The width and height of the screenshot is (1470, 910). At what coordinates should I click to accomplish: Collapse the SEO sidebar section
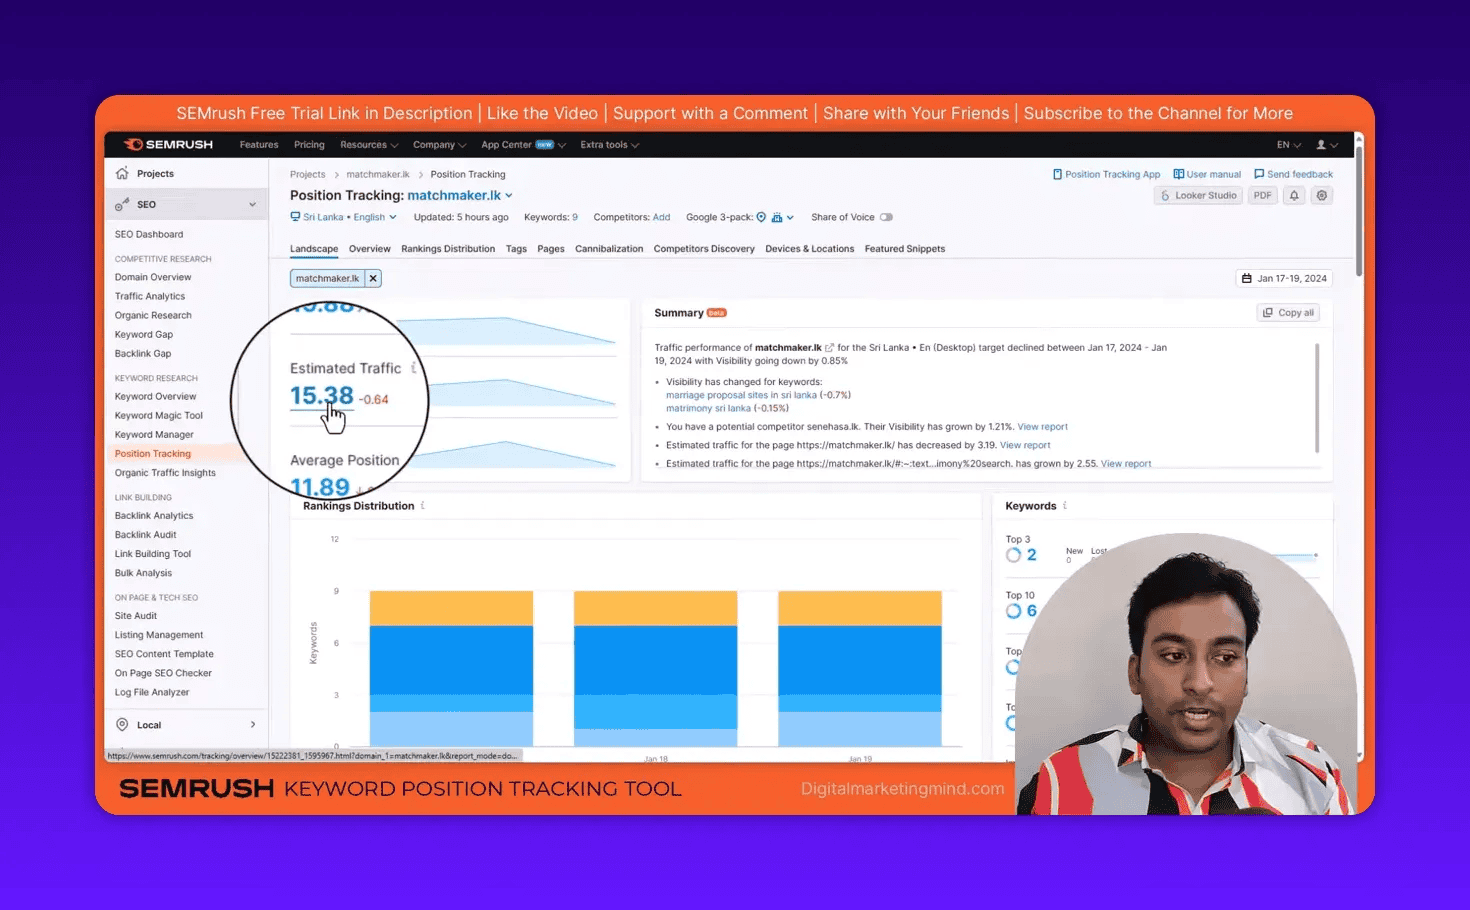(x=252, y=204)
